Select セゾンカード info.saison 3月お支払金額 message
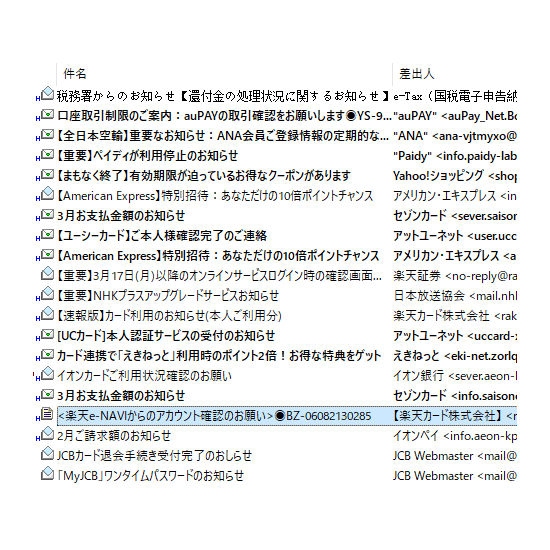This screenshot has width=550, height=550. coord(276,396)
